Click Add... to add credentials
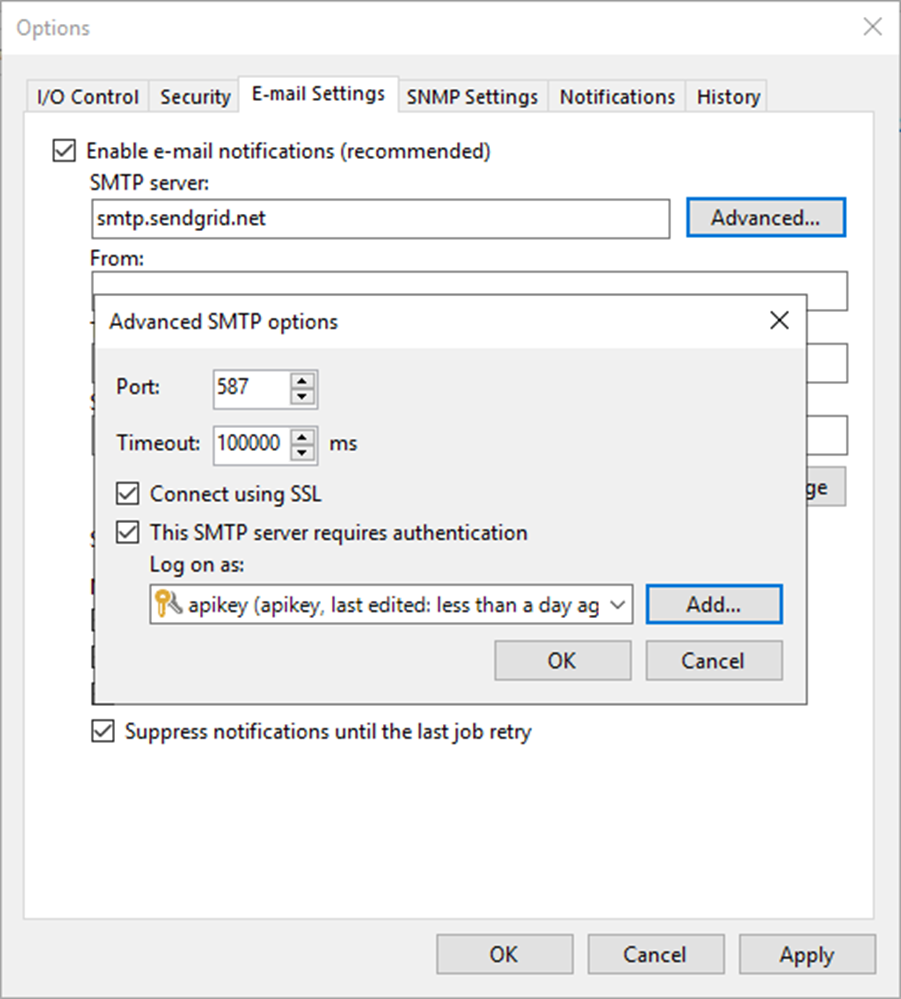The height and width of the screenshot is (999, 901). pyautogui.click(x=714, y=604)
